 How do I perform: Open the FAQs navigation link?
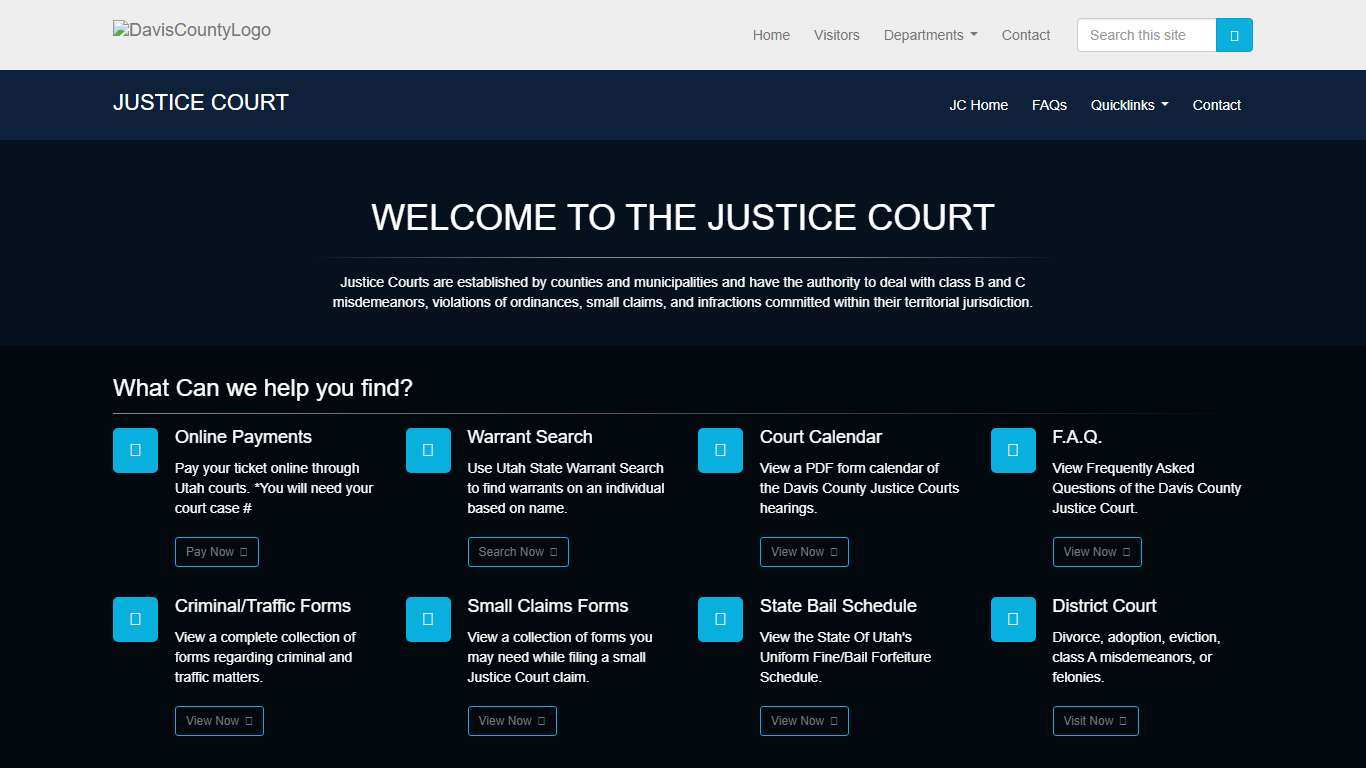1049,105
